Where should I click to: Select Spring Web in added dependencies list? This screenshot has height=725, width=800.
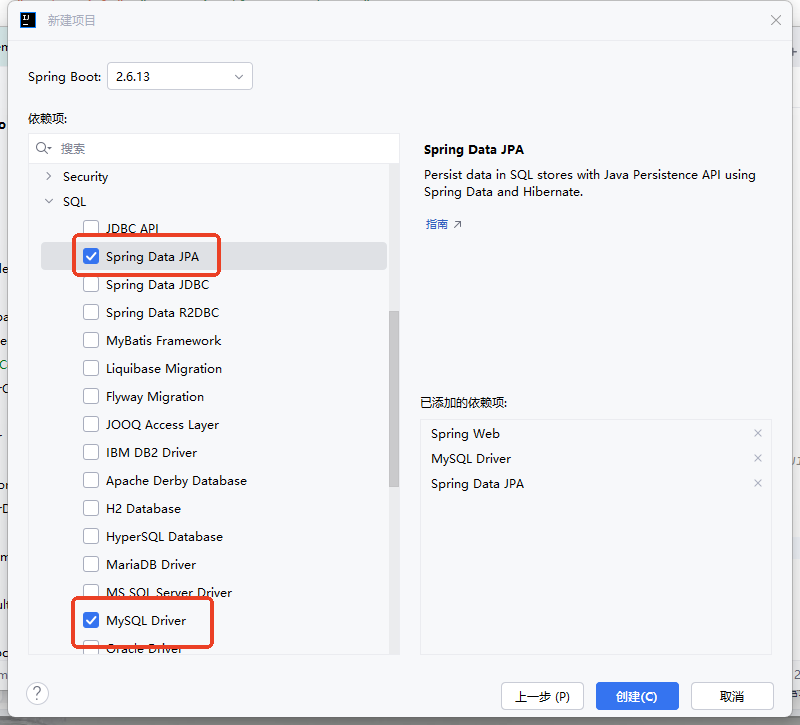pos(465,434)
